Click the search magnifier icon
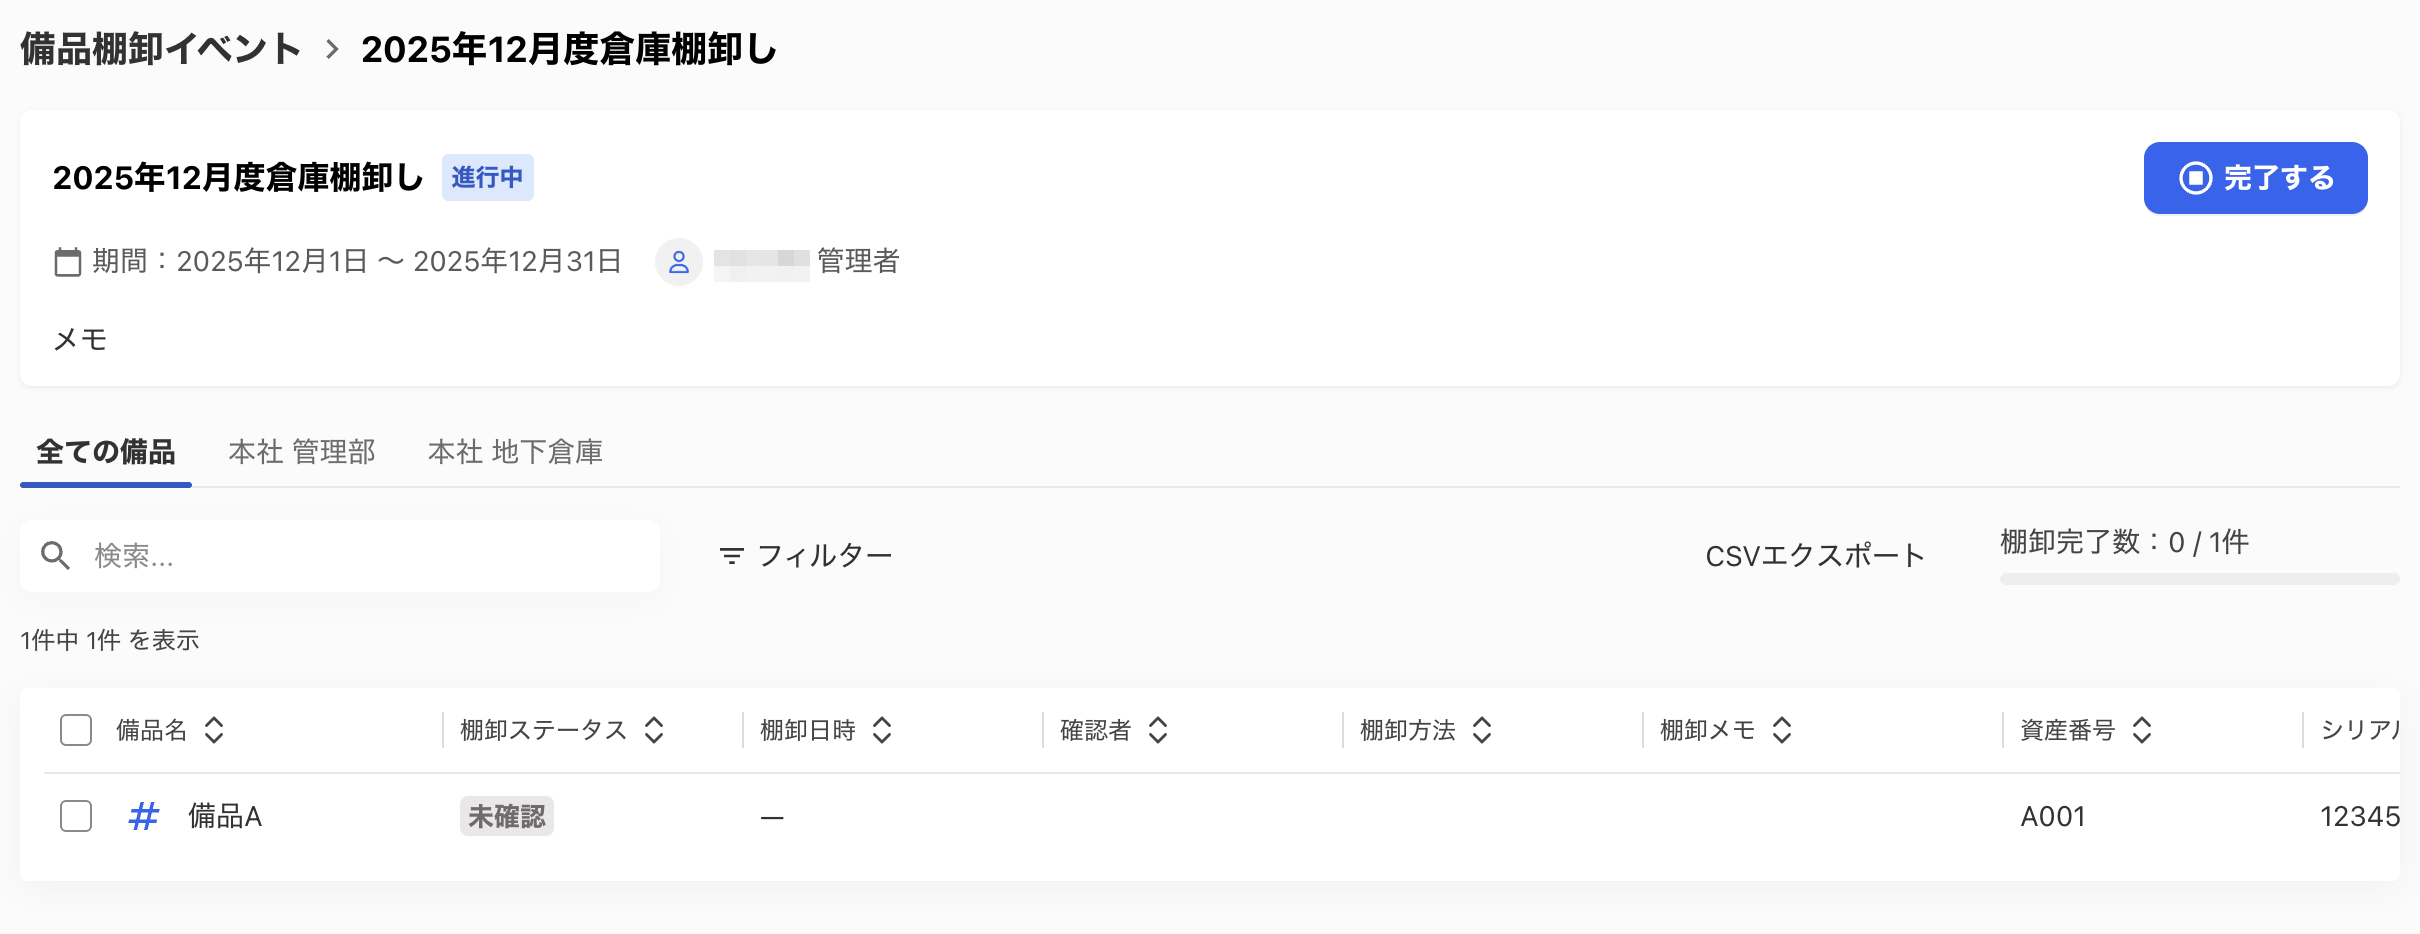 (55, 554)
